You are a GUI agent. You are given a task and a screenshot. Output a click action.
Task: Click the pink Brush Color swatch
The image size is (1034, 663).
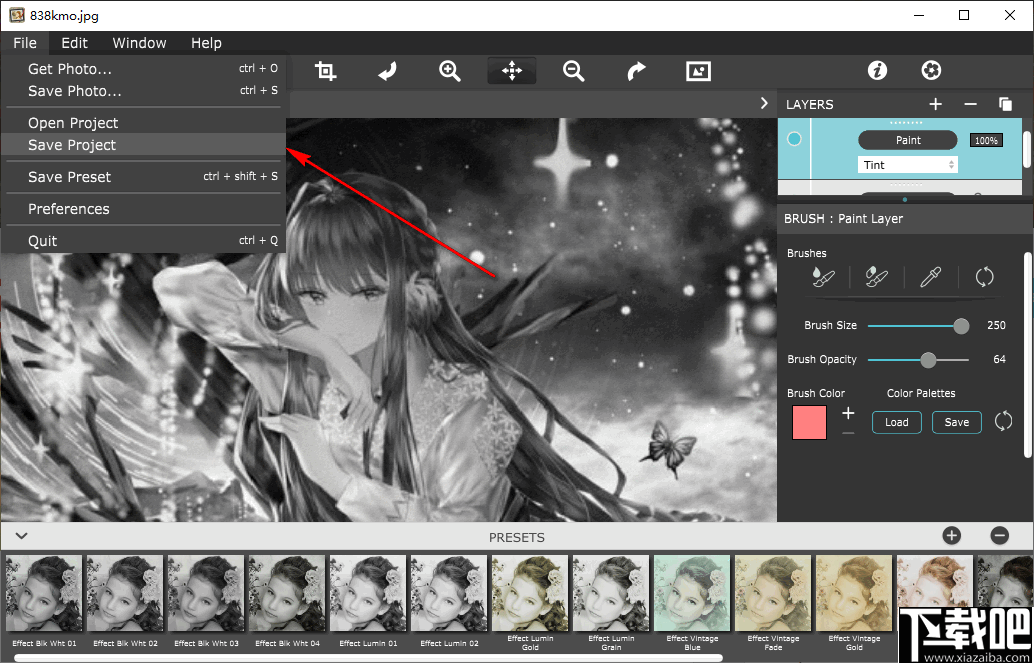(x=809, y=423)
